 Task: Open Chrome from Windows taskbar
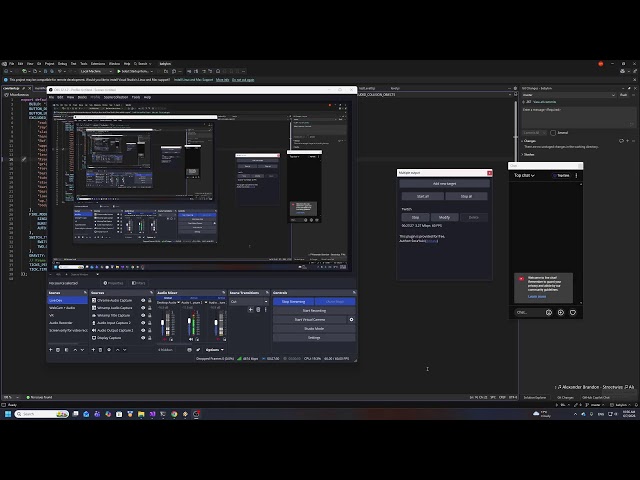pos(174,414)
